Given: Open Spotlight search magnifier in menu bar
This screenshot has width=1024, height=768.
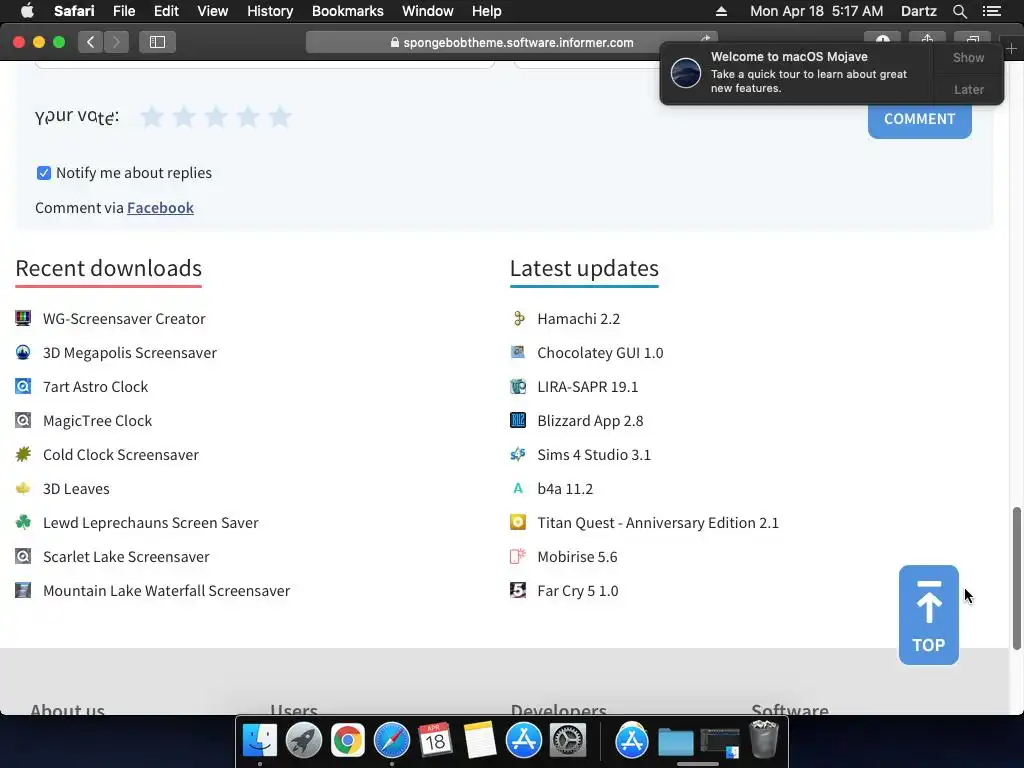Looking at the screenshot, I should click(x=959, y=11).
